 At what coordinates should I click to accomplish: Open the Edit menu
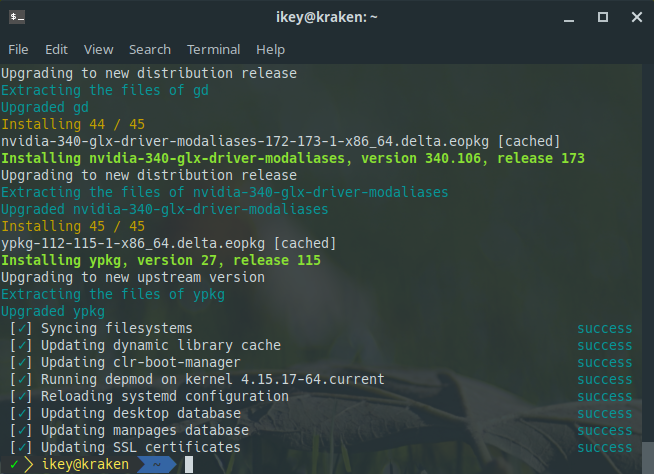click(56, 50)
